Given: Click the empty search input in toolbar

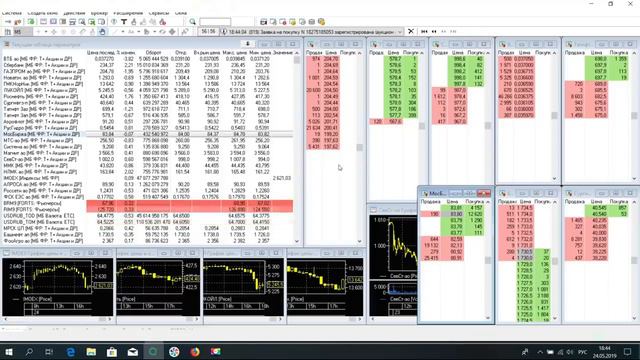Looking at the screenshot, I should pyautogui.click(x=215, y=22).
